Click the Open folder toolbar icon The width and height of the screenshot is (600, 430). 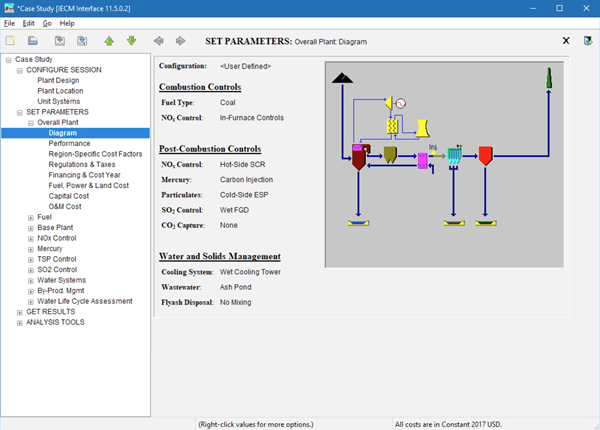[33, 41]
